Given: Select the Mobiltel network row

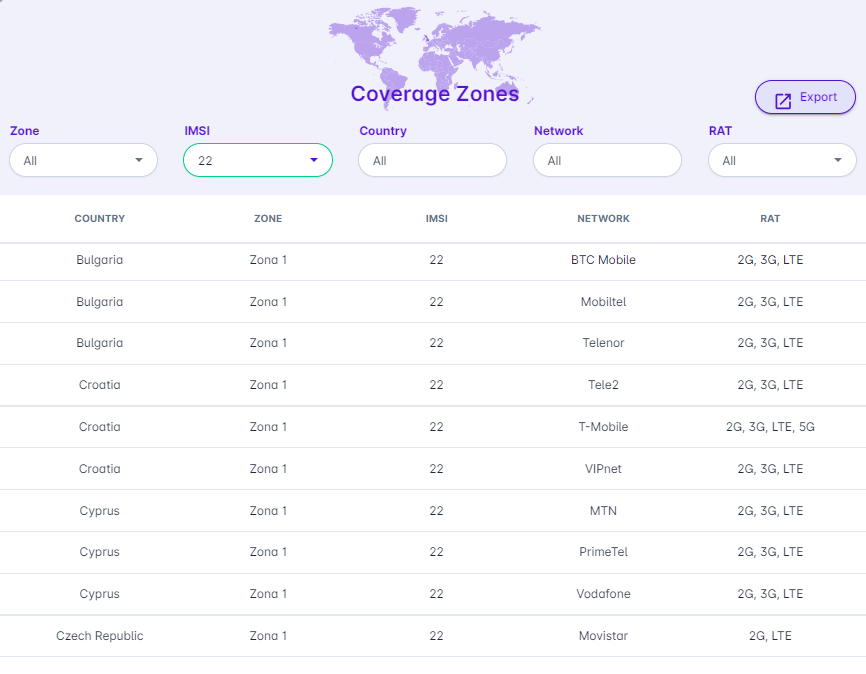Looking at the screenshot, I should click(603, 302).
